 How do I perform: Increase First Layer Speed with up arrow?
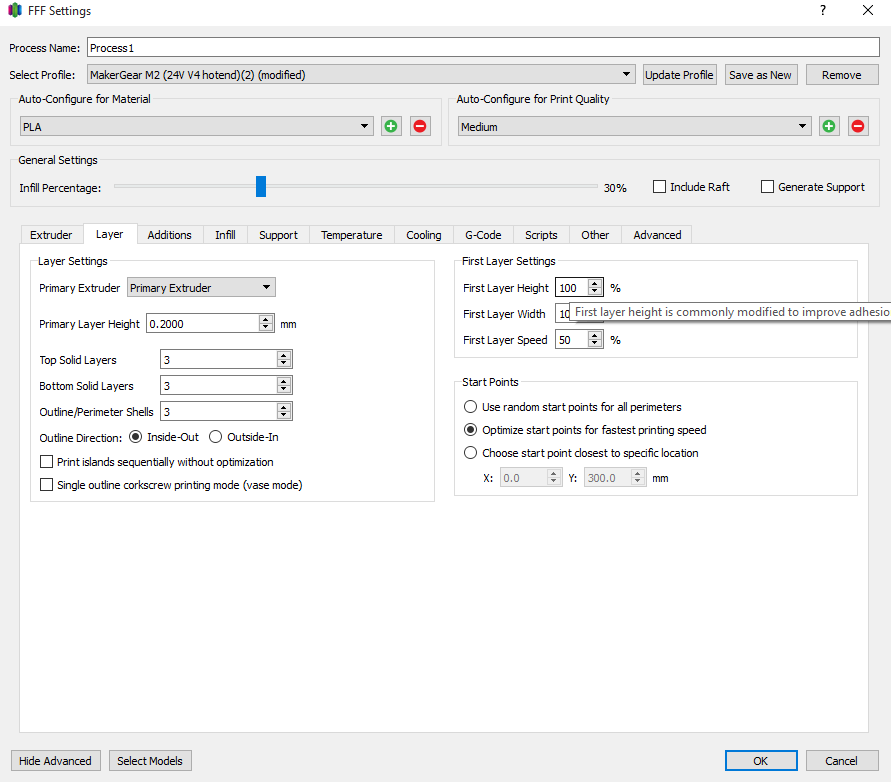(595, 335)
